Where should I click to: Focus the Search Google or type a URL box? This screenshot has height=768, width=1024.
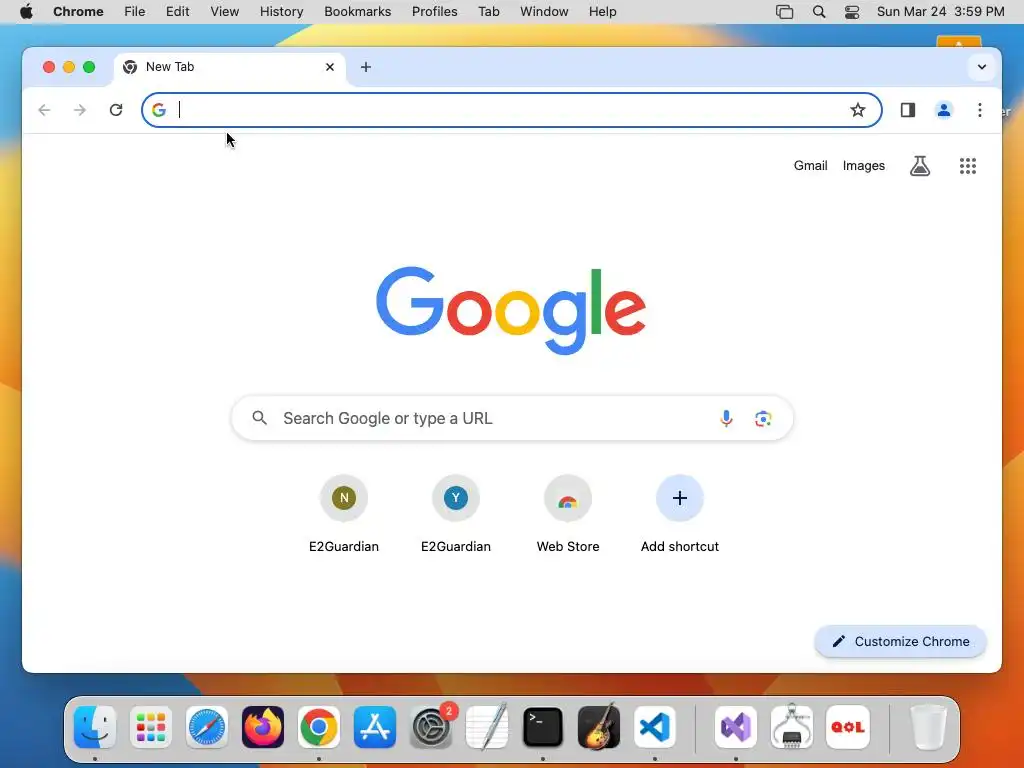pos(512,418)
